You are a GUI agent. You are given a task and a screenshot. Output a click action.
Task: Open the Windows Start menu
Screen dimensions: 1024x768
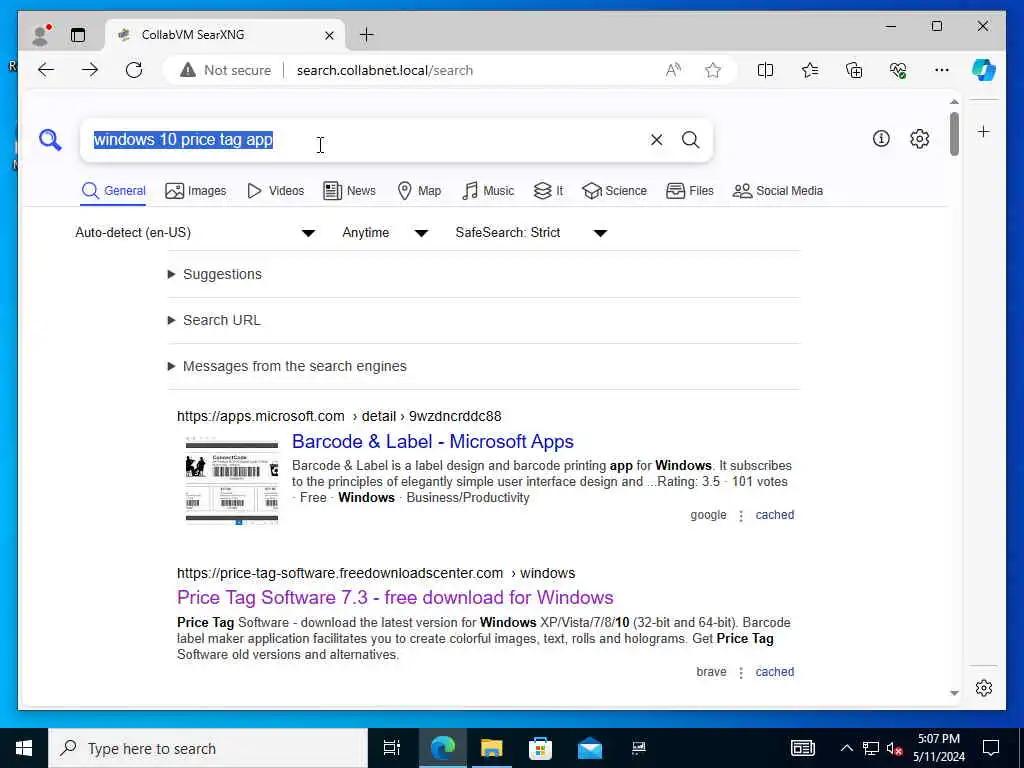pos(24,748)
